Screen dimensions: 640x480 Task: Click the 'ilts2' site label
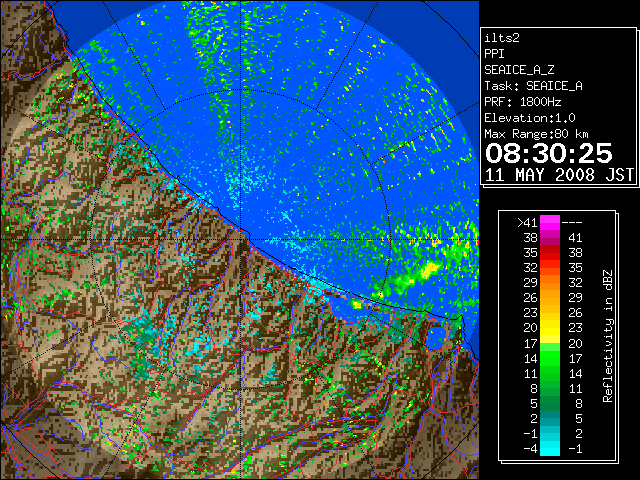[x=502, y=38]
